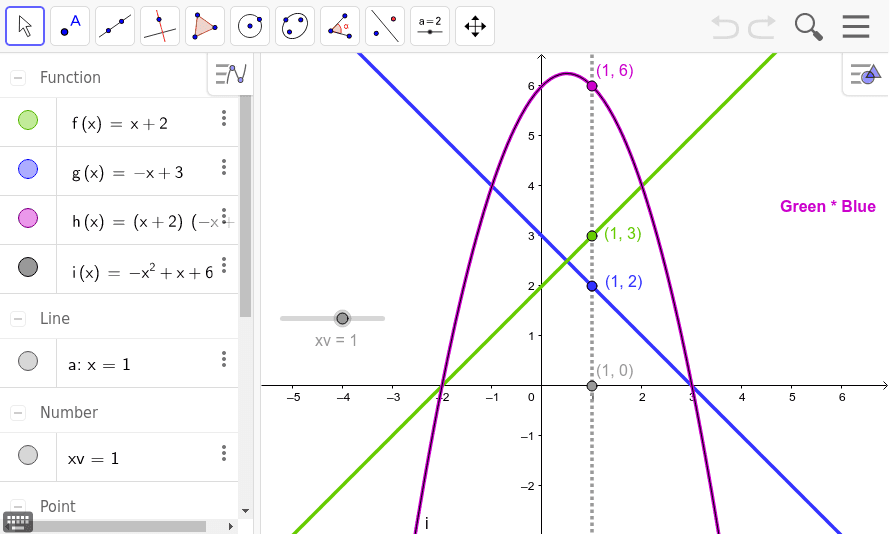
Task: Open the main hamburger menu
Action: click(856, 26)
